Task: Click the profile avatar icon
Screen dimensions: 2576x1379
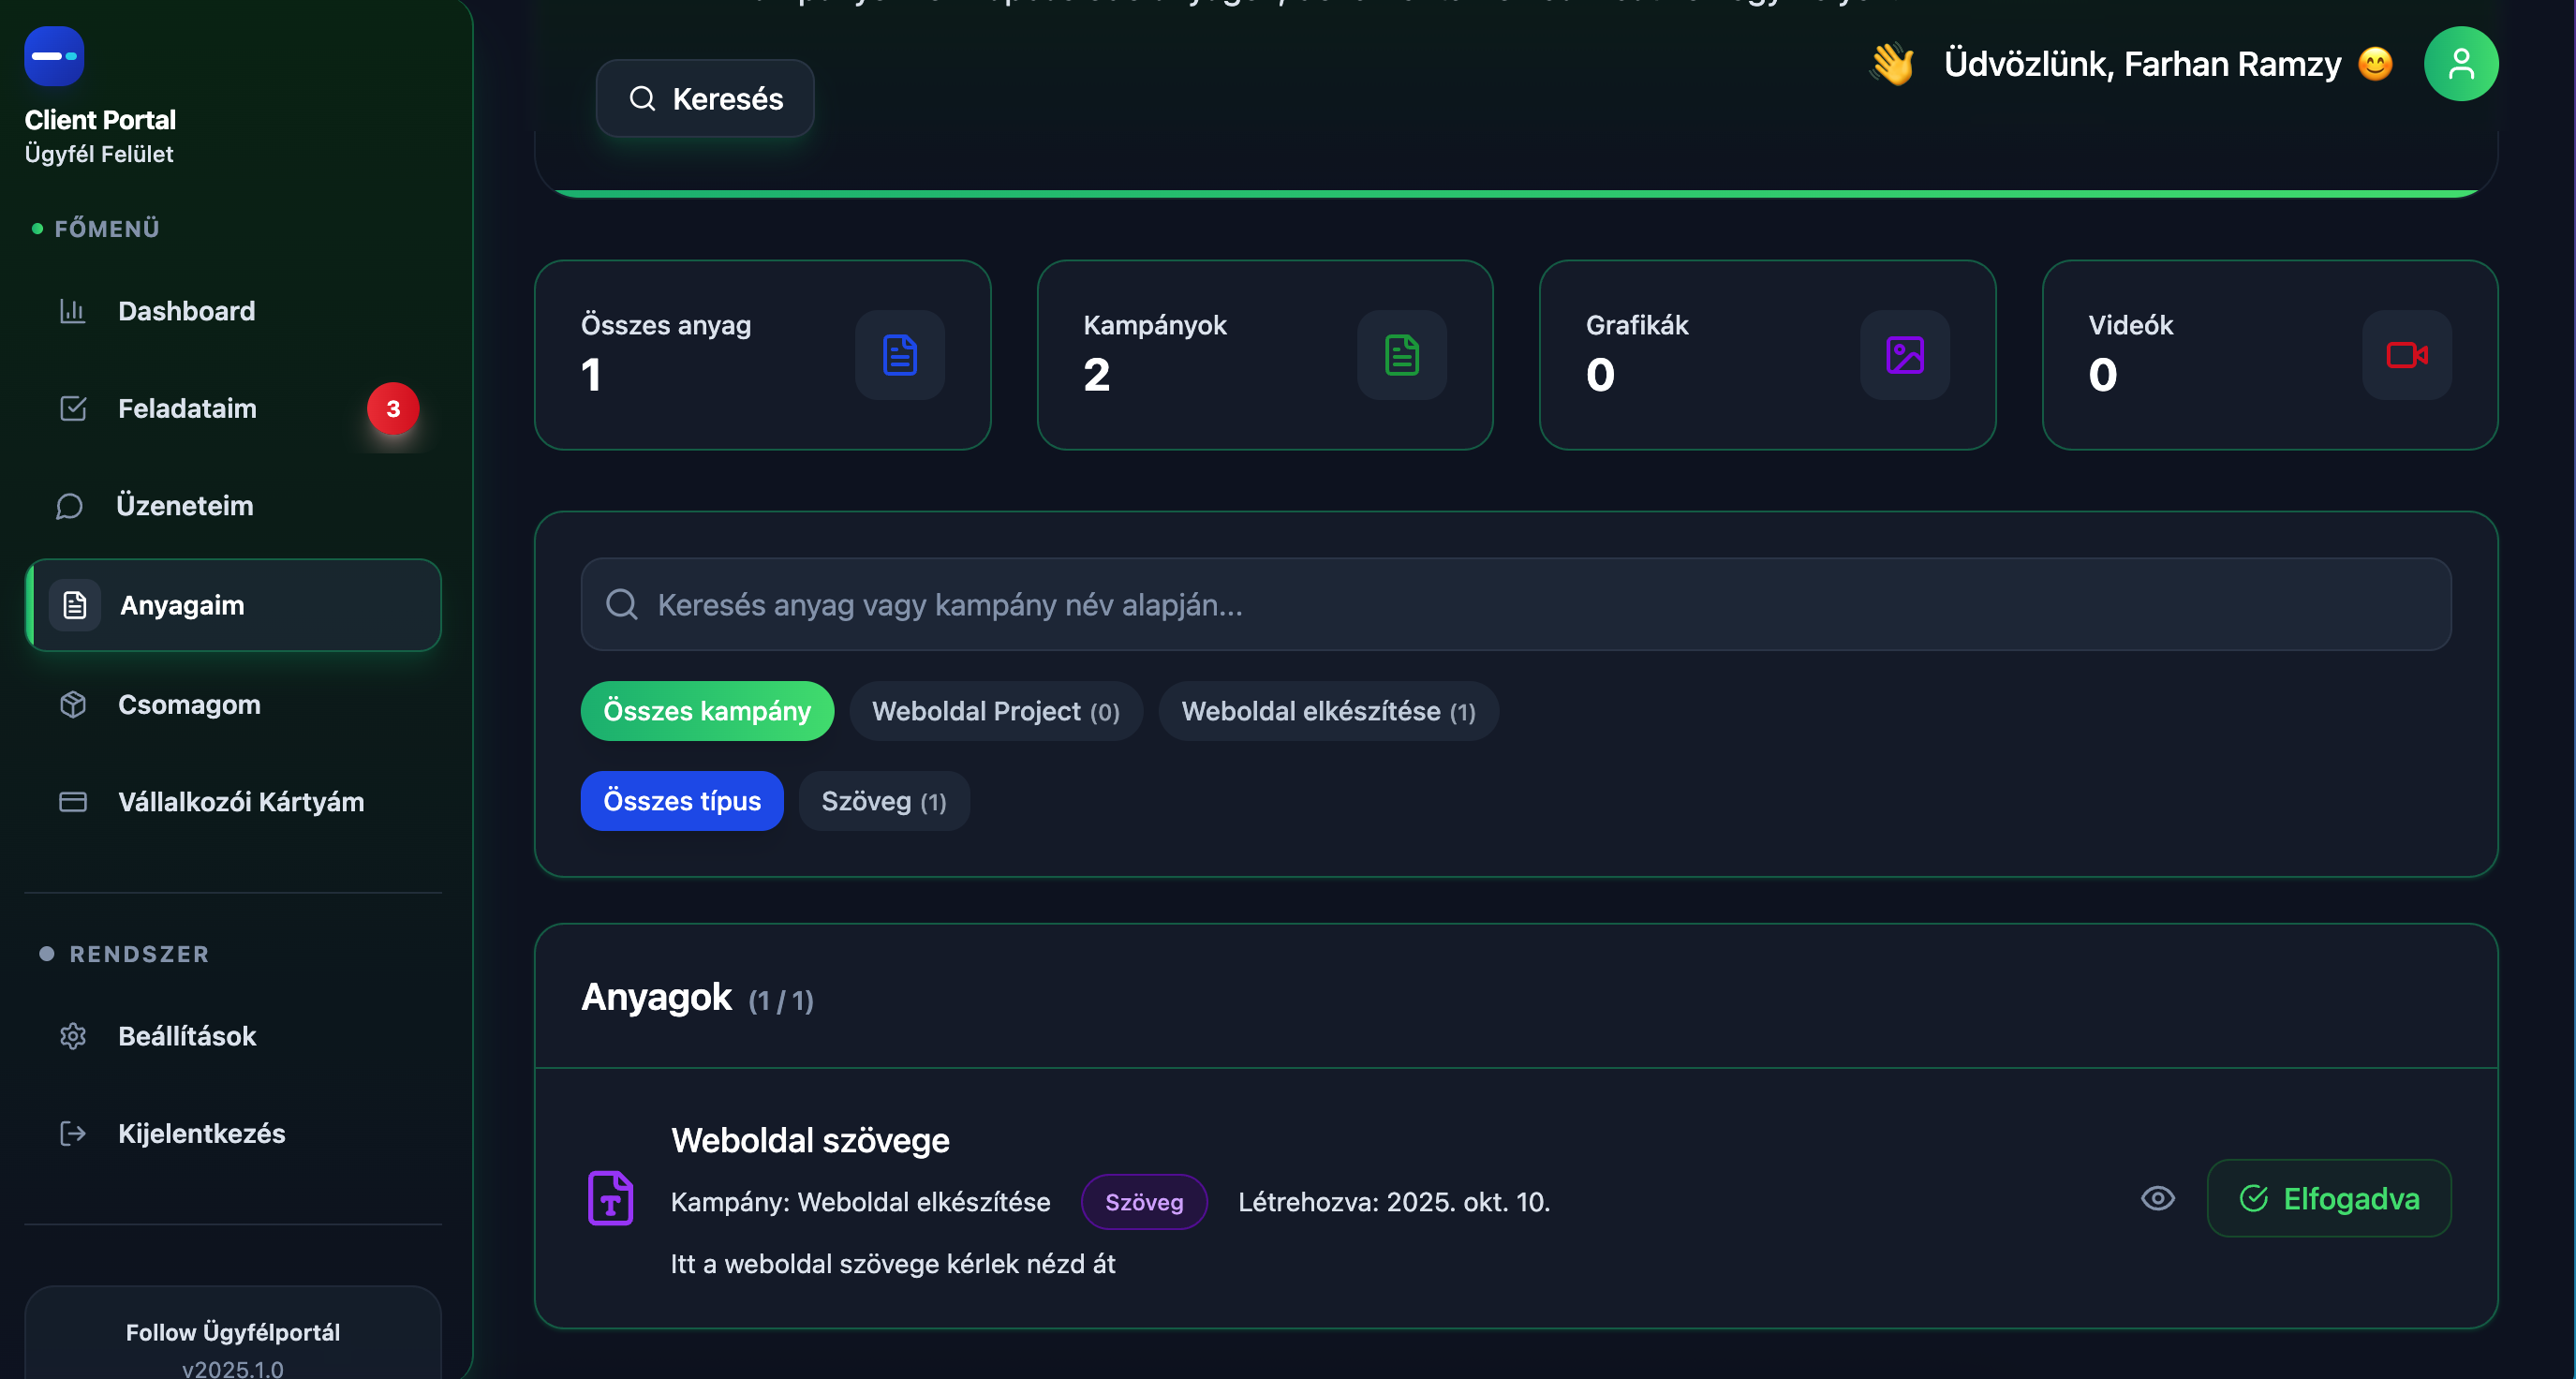Action: (x=2462, y=63)
